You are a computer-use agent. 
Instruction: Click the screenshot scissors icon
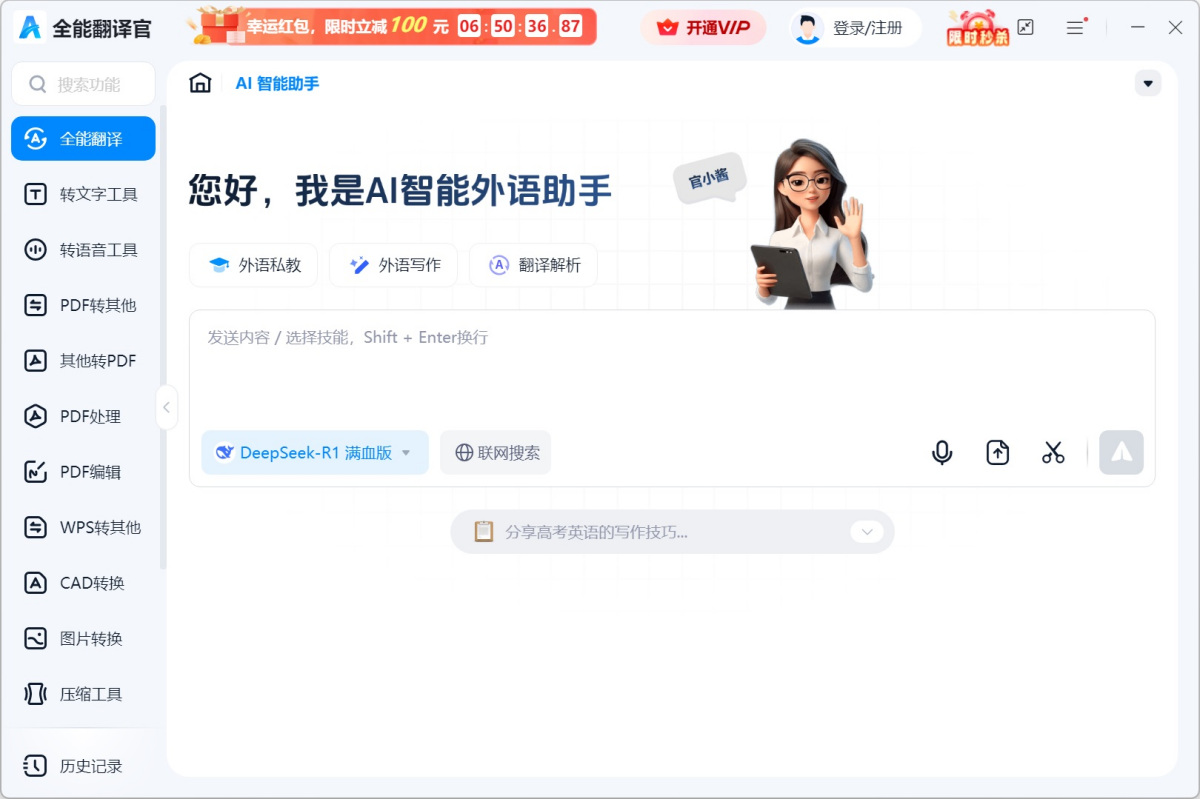tap(1052, 452)
